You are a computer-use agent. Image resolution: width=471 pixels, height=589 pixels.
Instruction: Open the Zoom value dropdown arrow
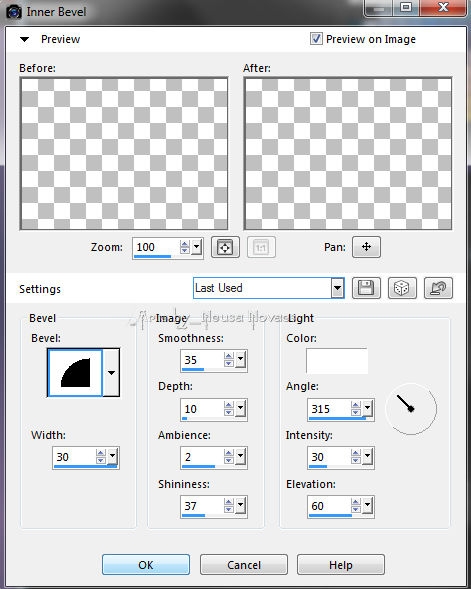(196, 247)
